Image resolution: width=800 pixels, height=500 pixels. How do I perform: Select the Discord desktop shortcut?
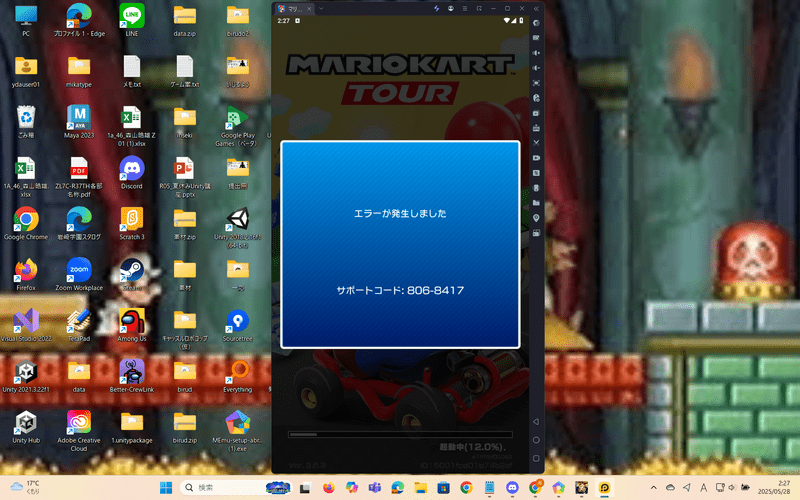132,173
